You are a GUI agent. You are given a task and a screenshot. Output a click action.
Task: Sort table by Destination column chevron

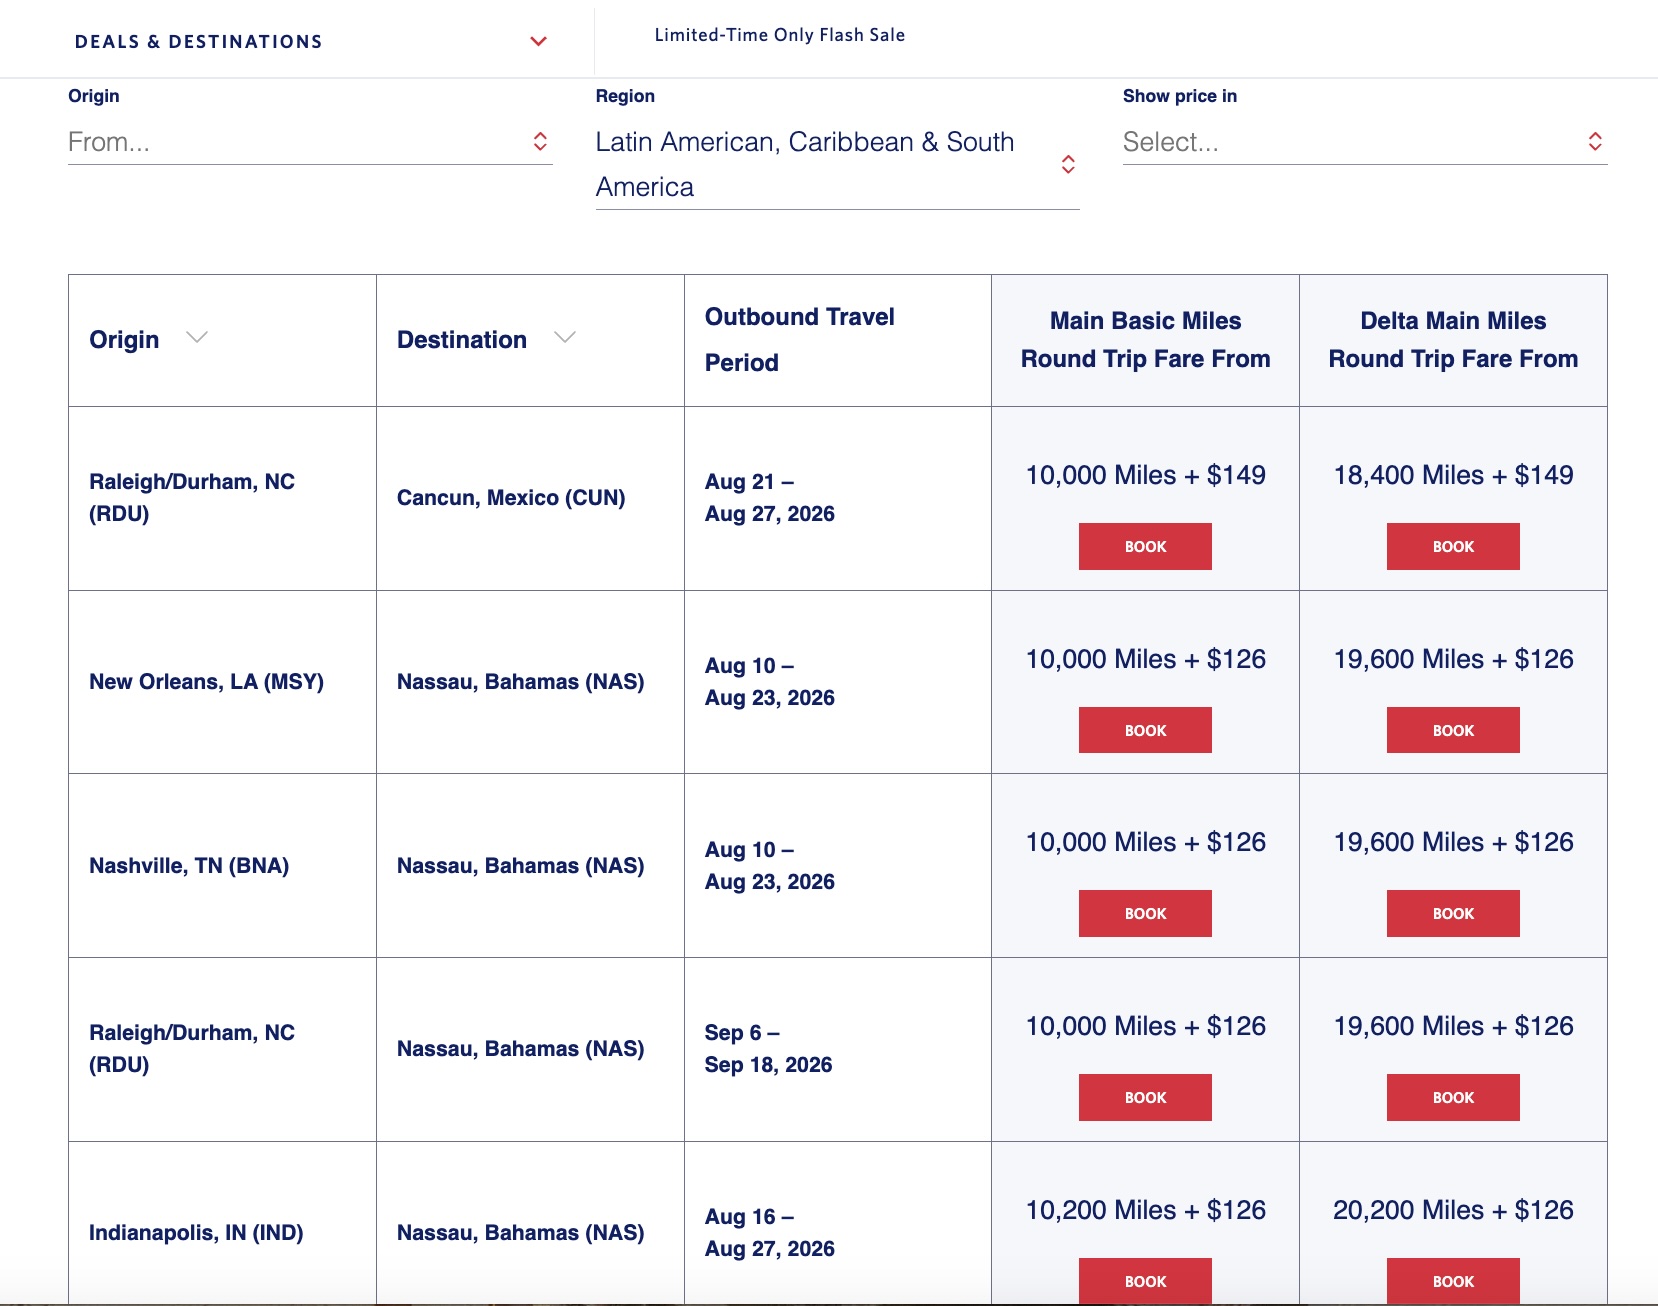565,338
